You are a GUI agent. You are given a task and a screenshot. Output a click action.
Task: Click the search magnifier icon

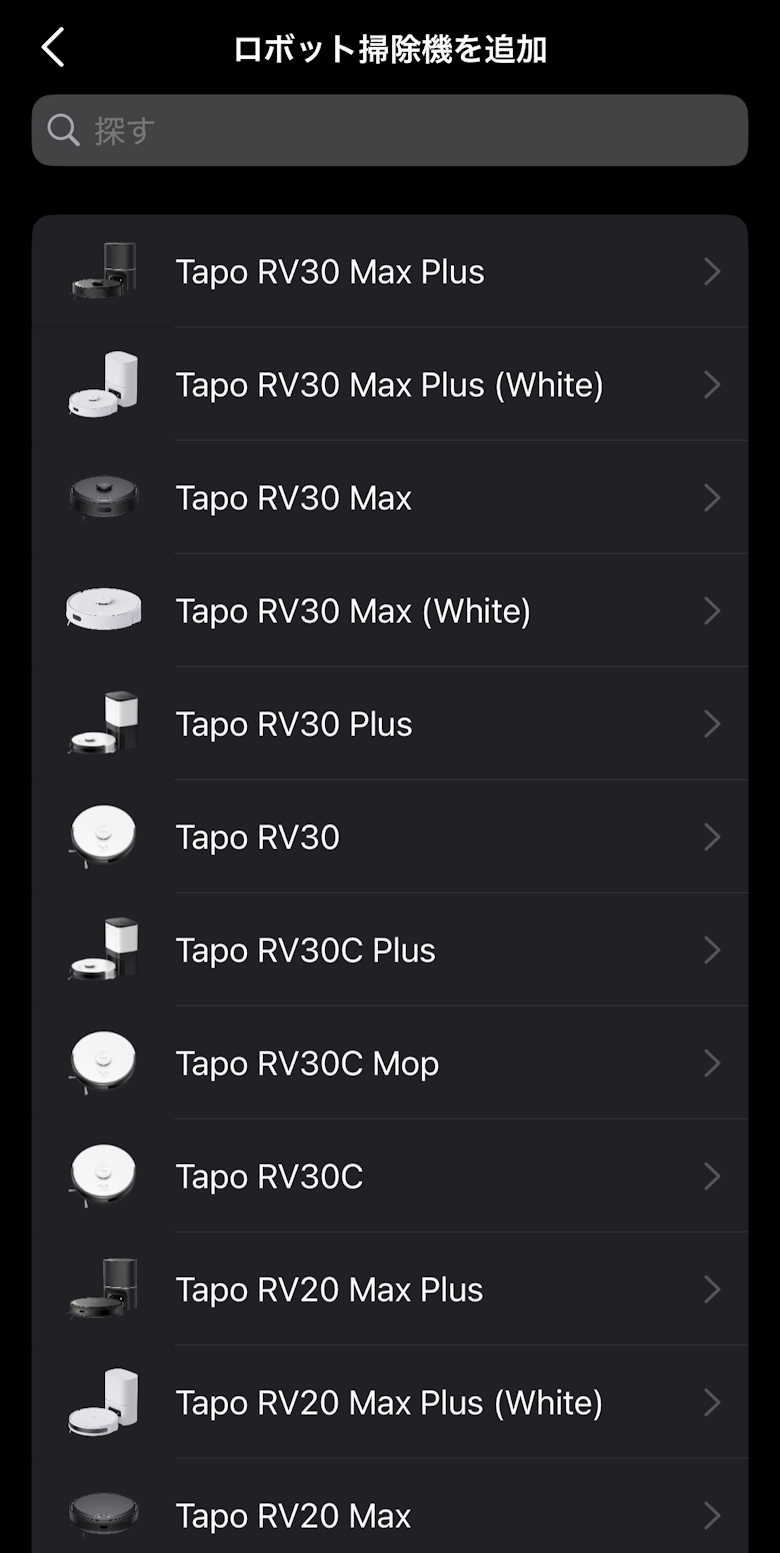point(63,130)
